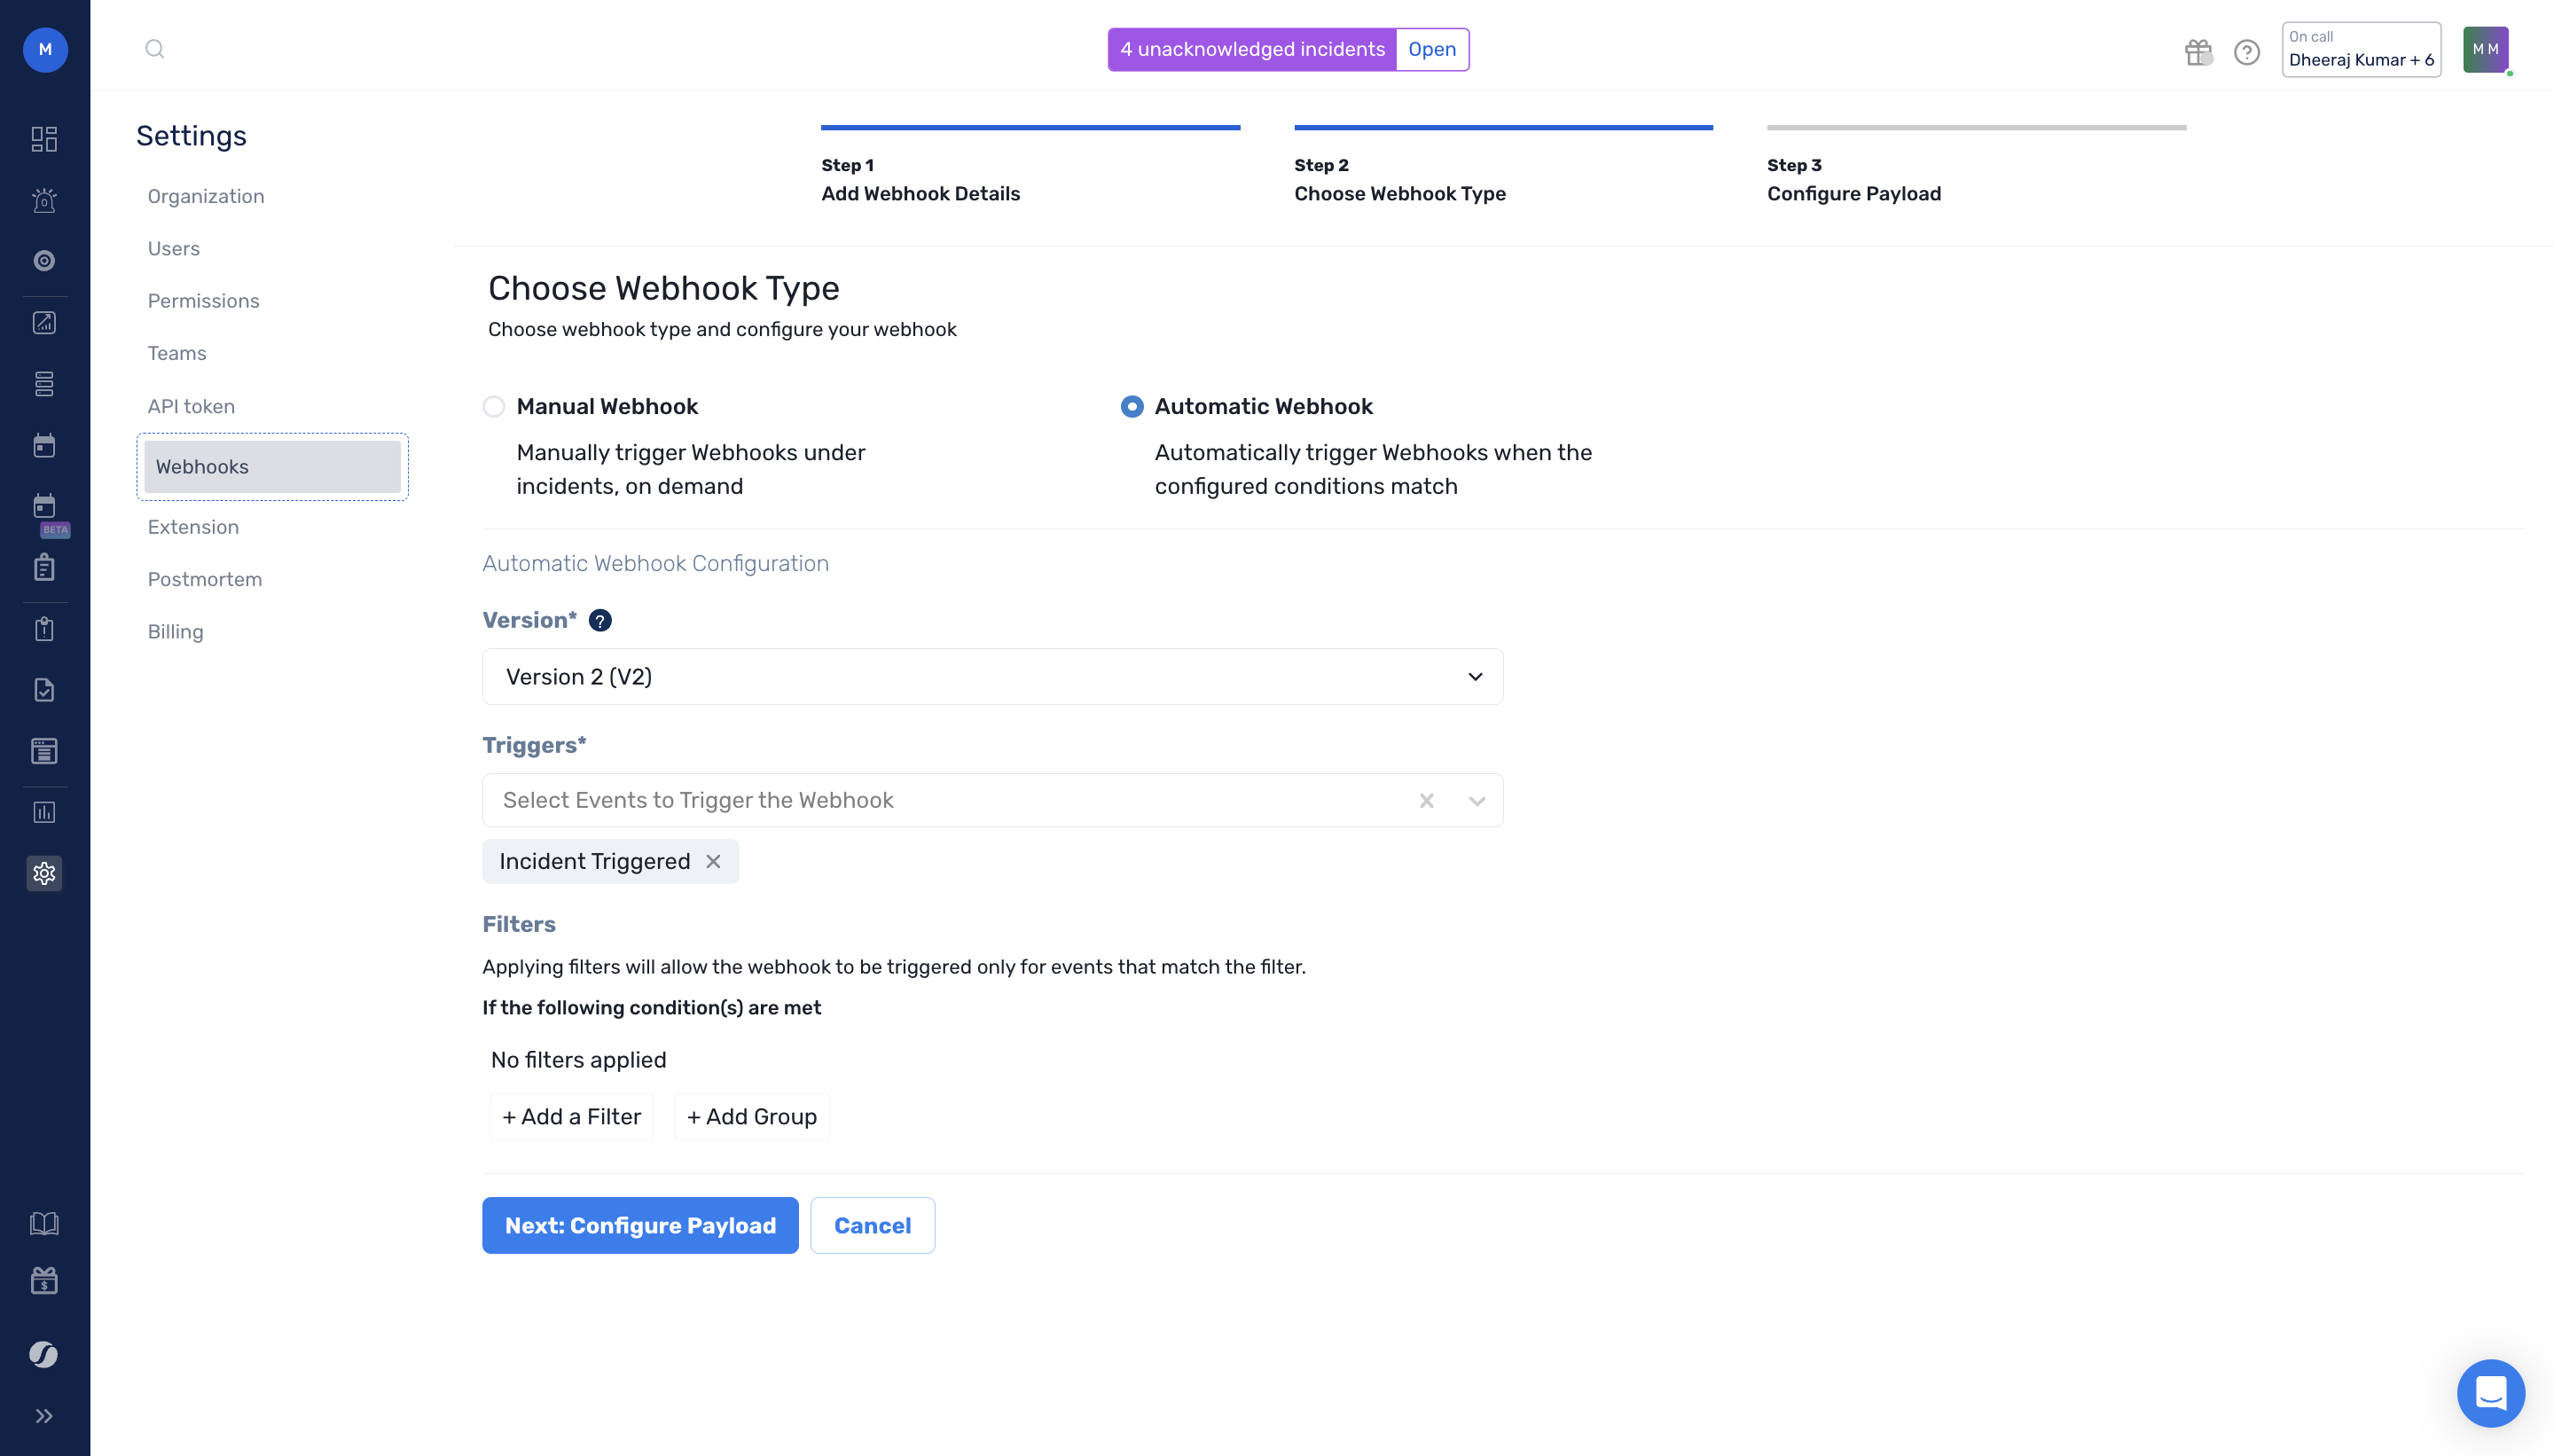
Task: Go to API token settings
Action: pyautogui.click(x=191, y=406)
